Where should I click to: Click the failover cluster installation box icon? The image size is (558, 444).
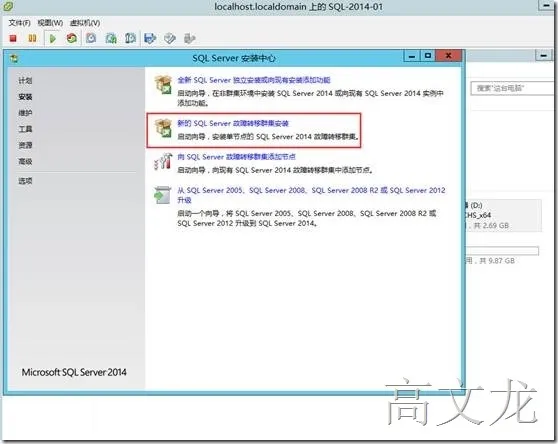click(163, 128)
